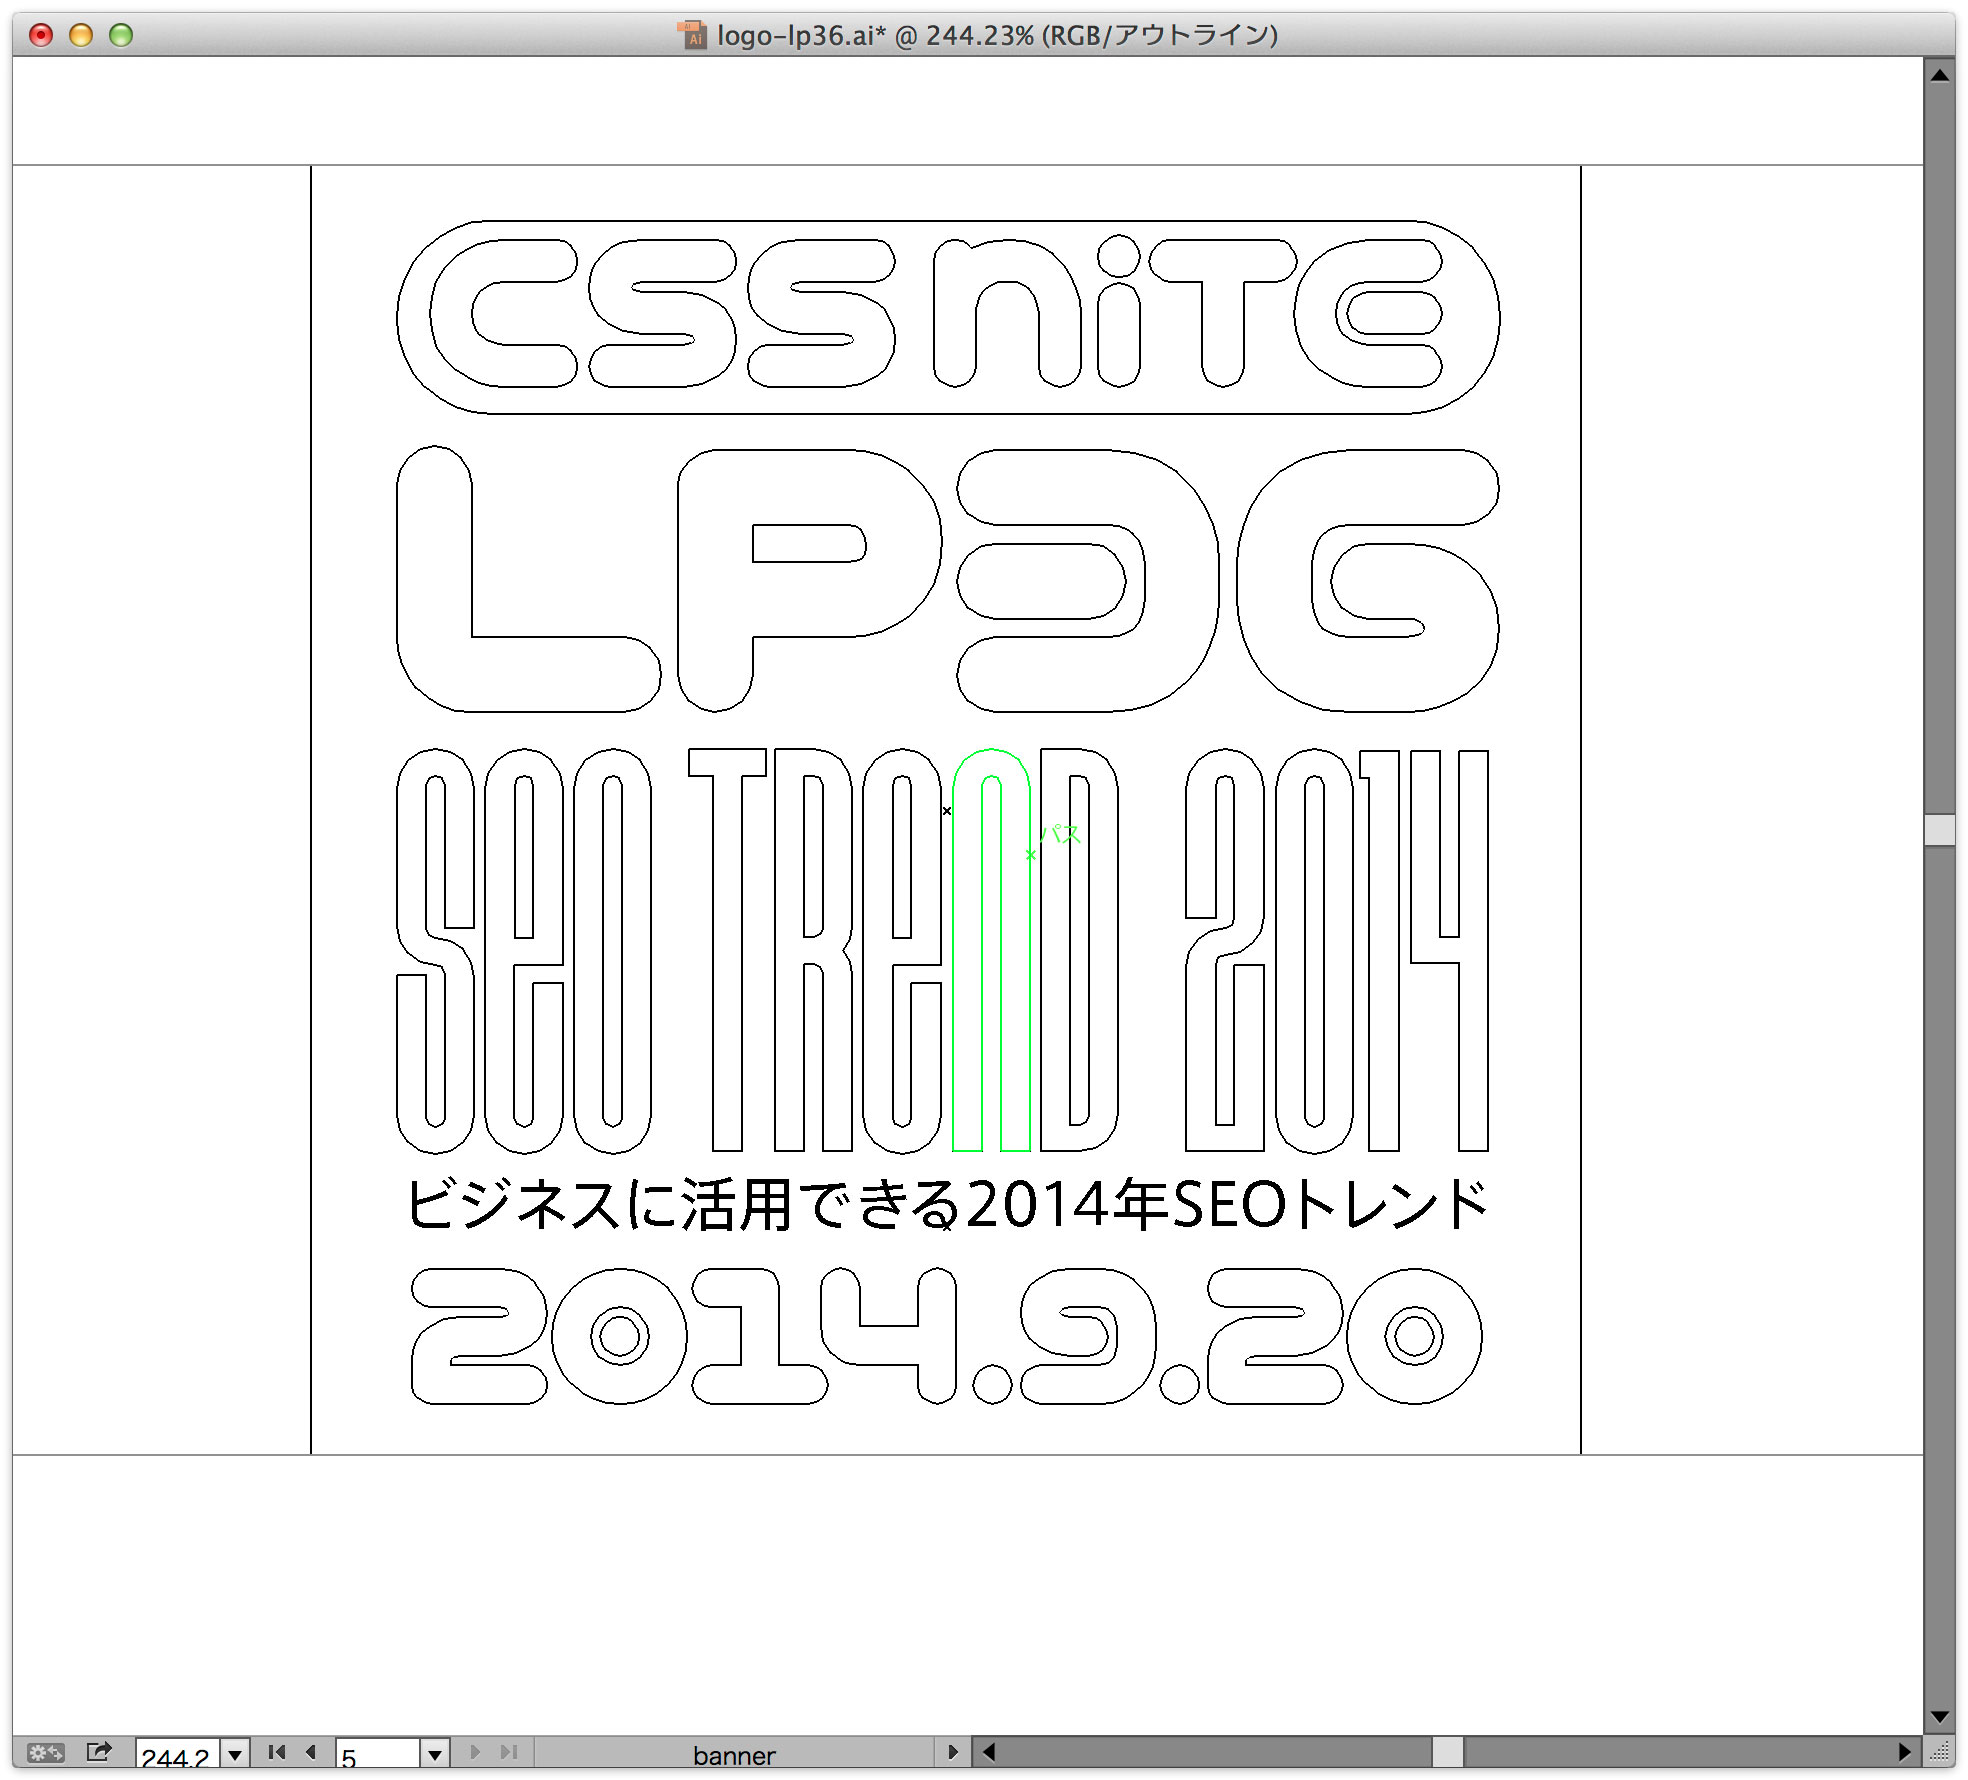
Task: Go to the first artboard
Action: pos(278,1752)
